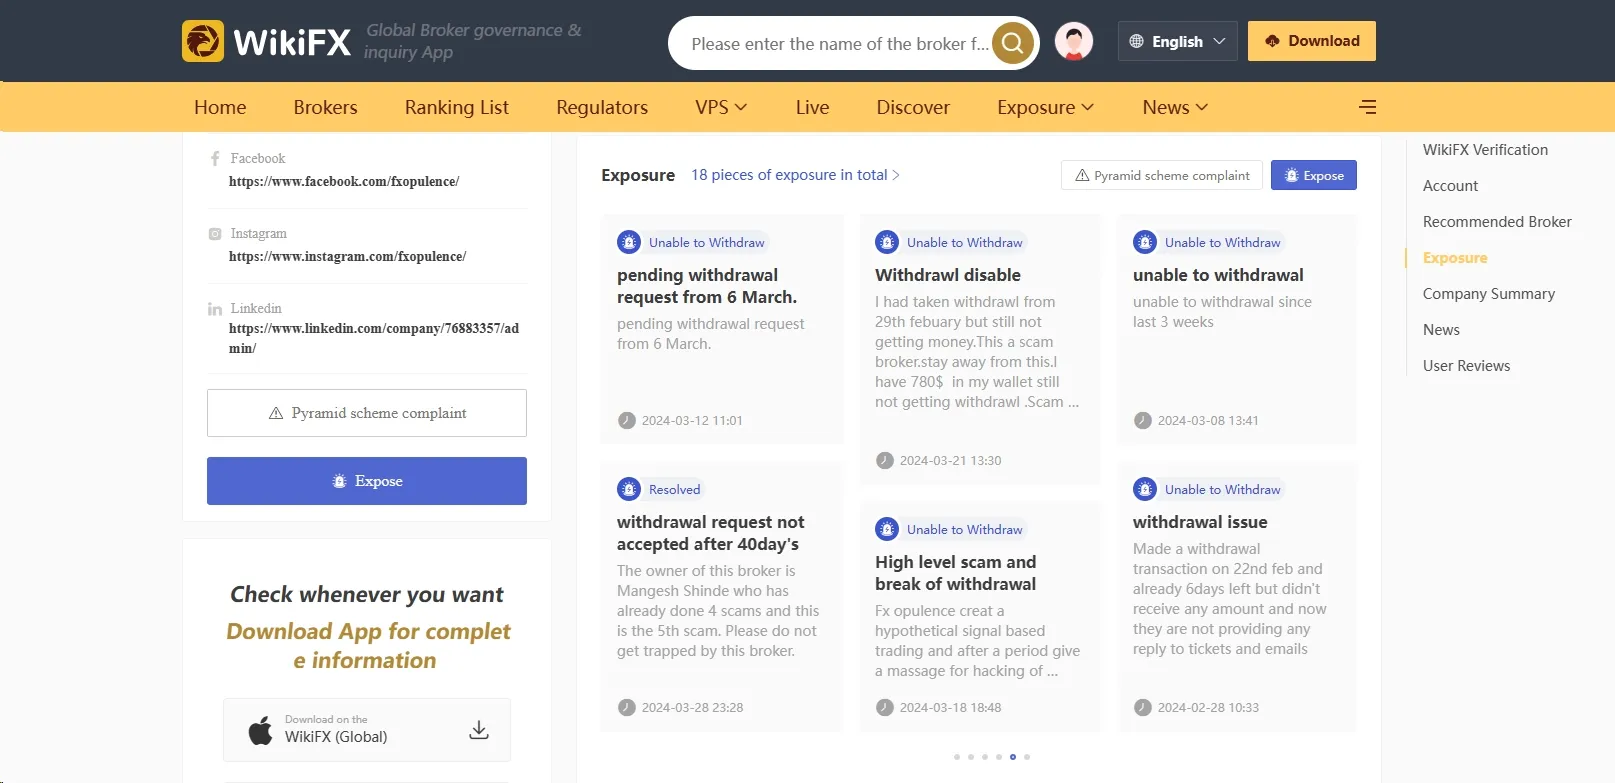This screenshot has height=783, width=1615.
Task: Click the WikiFX wordmark in header
Action: (292, 42)
